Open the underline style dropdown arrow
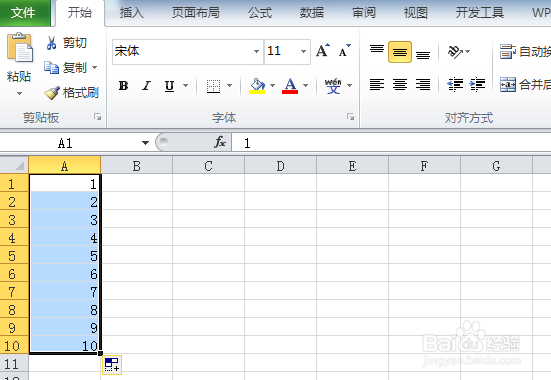Viewport: 551px width, 380px height. [x=186, y=85]
